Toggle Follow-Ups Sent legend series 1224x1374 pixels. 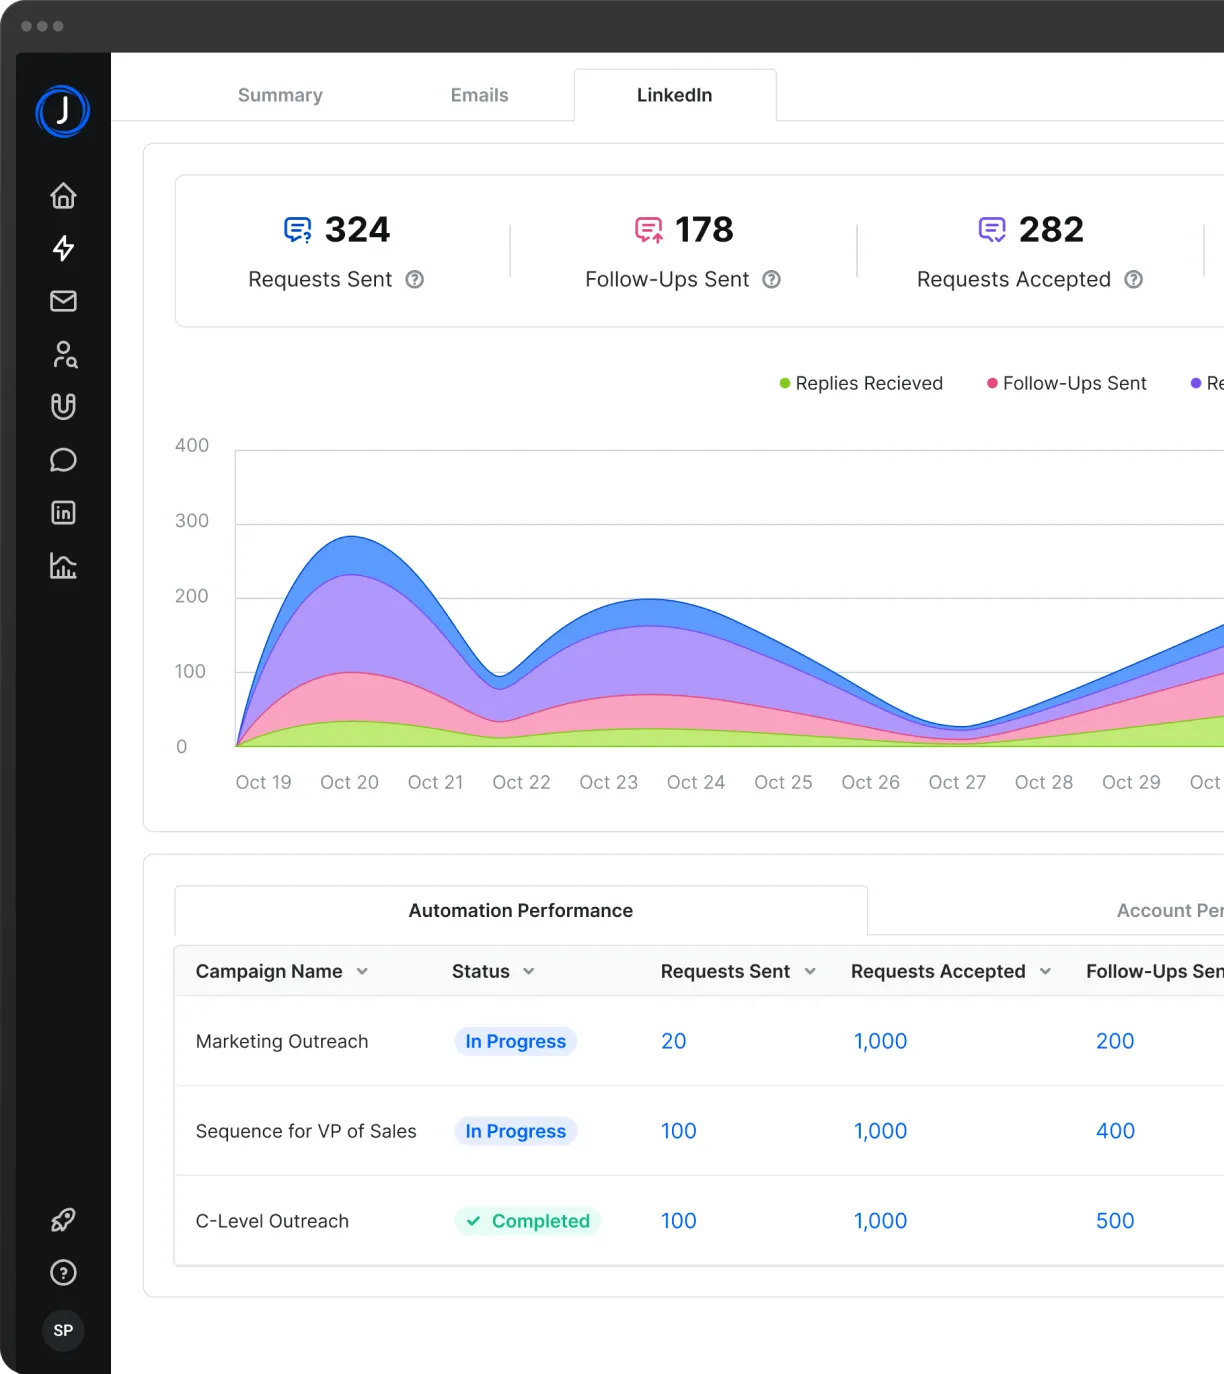1066,384
